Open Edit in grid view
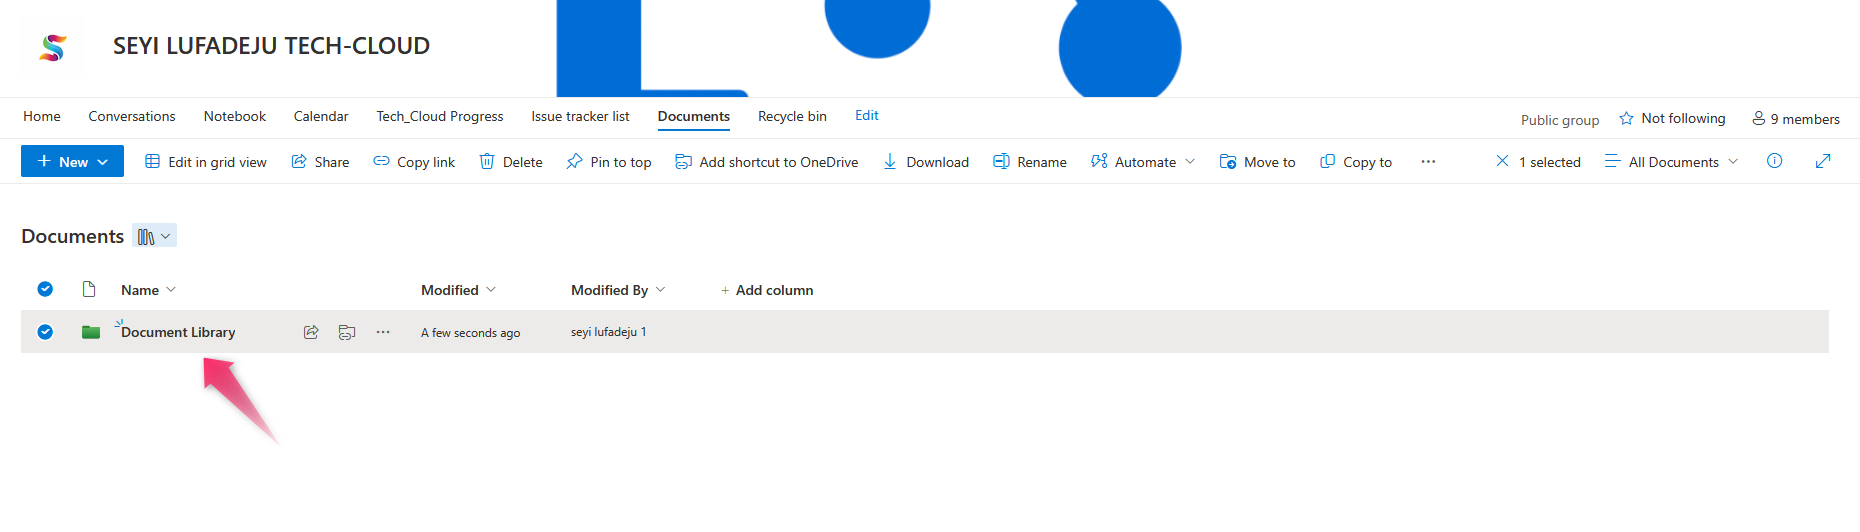 206,162
